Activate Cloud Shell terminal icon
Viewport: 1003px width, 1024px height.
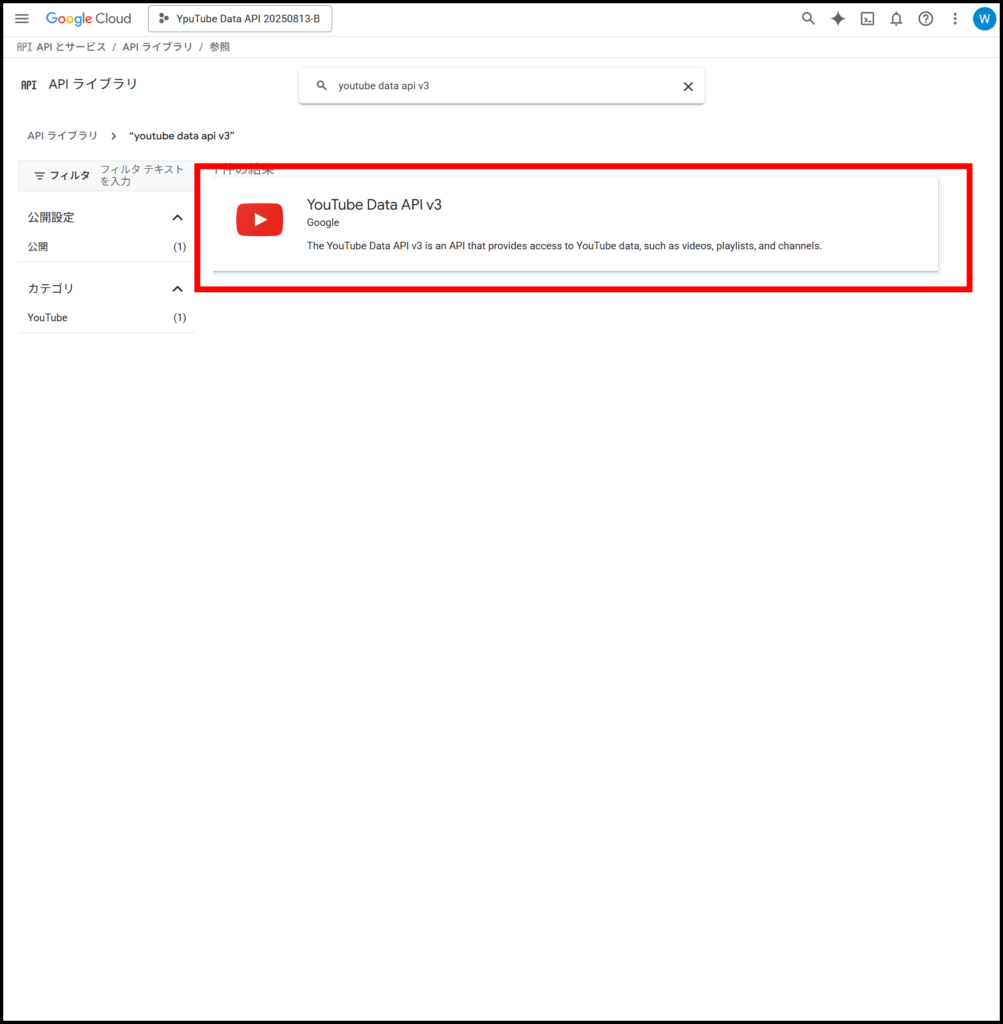pos(867,19)
